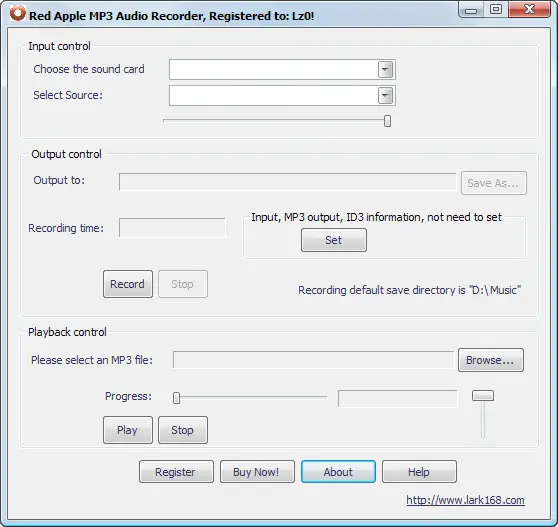Click the input volume slider handle
This screenshot has height=527, width=558.
[387, 121]
